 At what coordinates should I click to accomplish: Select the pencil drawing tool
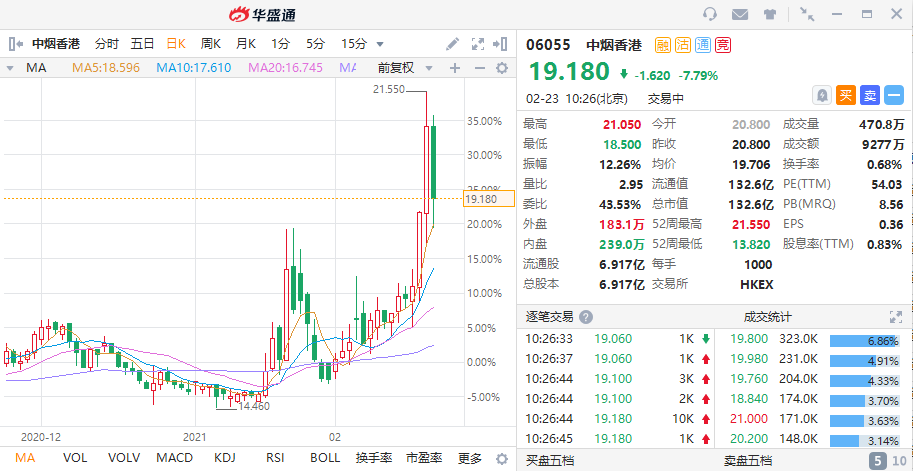point(452,44)
